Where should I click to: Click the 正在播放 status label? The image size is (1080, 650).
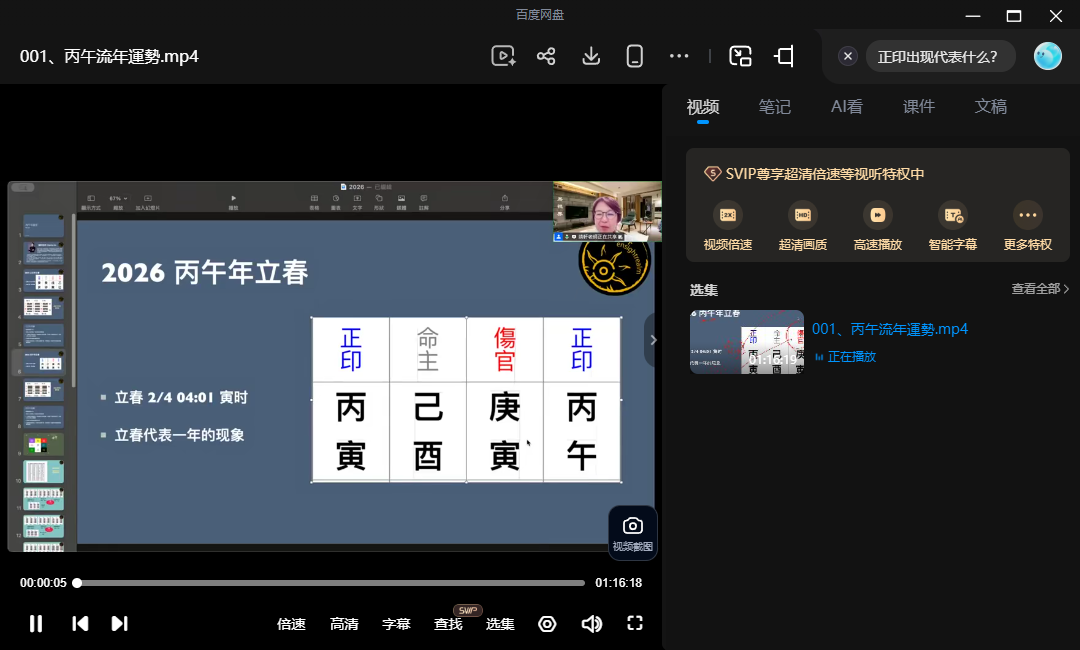click(x=851, y=357)
